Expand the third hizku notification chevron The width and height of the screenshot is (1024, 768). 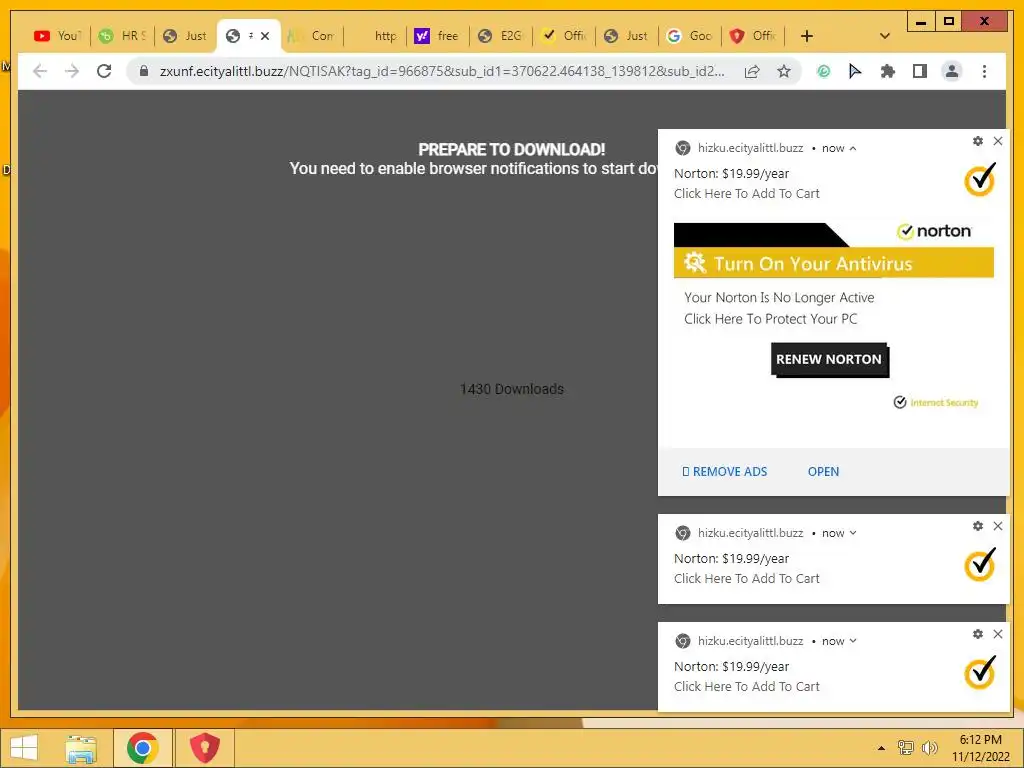(x=853, y=641)
